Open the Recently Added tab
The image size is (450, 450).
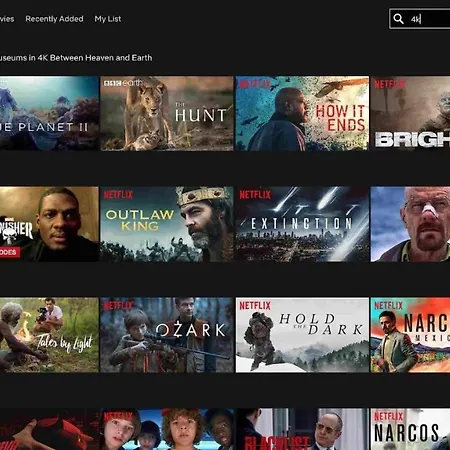coord(54,19)
